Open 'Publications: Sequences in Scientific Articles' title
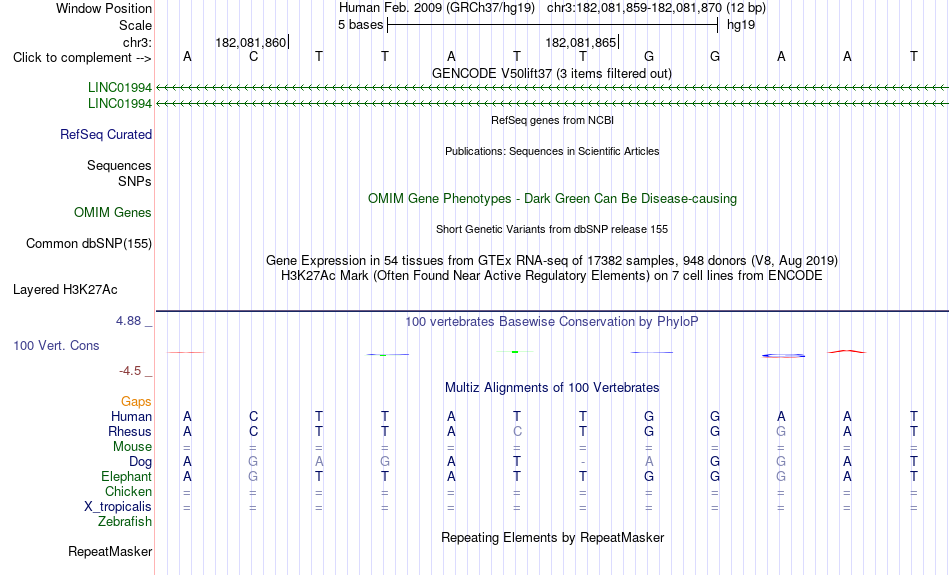950x575 pixels. pyautogui.click(x=552, y=151)
